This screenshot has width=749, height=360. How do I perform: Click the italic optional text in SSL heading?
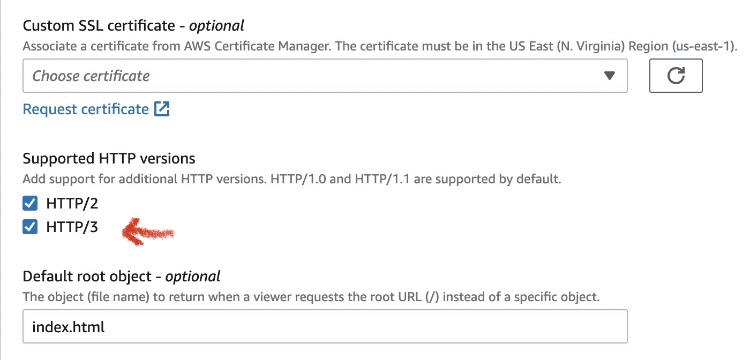[x=217, y=25]
